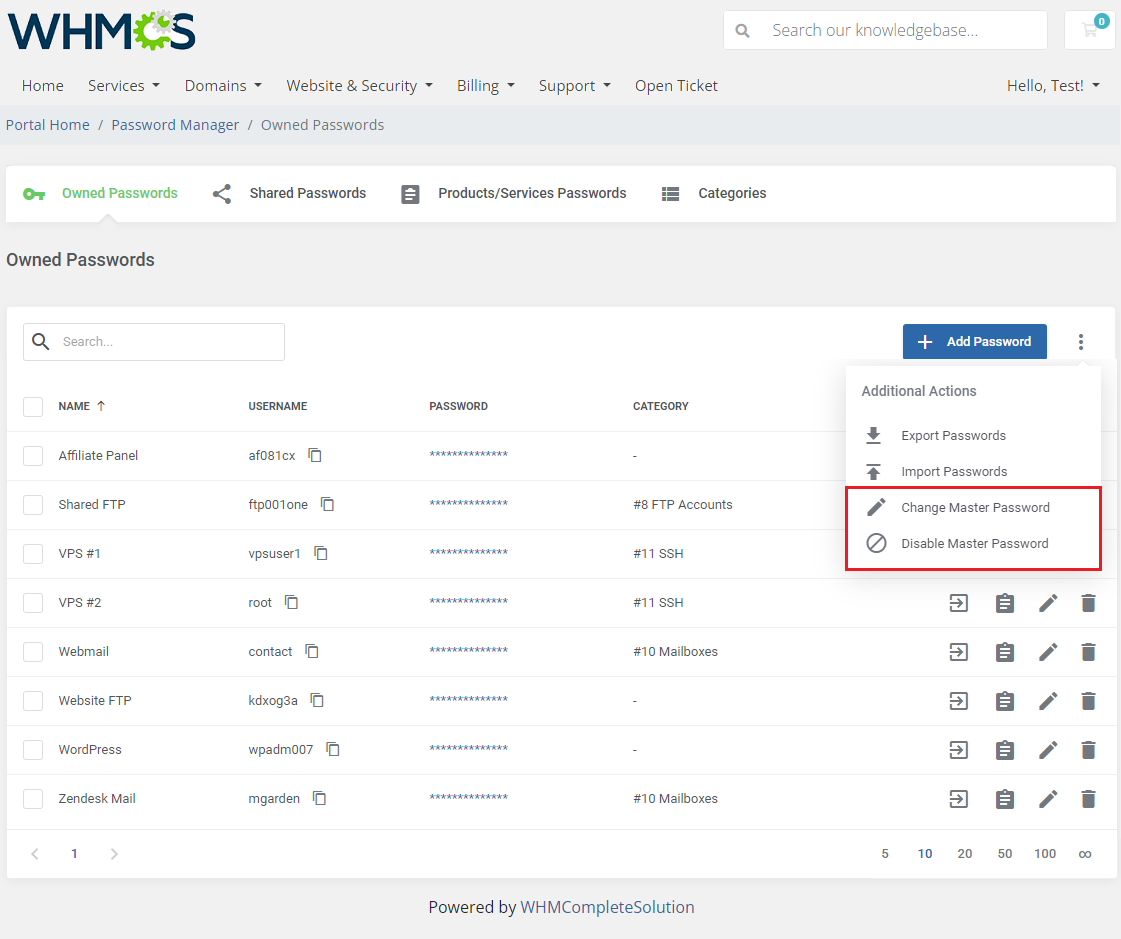Switch to Products/Services Passwords tab
The image size is (1121, 939).
click(x=513, y=193)
